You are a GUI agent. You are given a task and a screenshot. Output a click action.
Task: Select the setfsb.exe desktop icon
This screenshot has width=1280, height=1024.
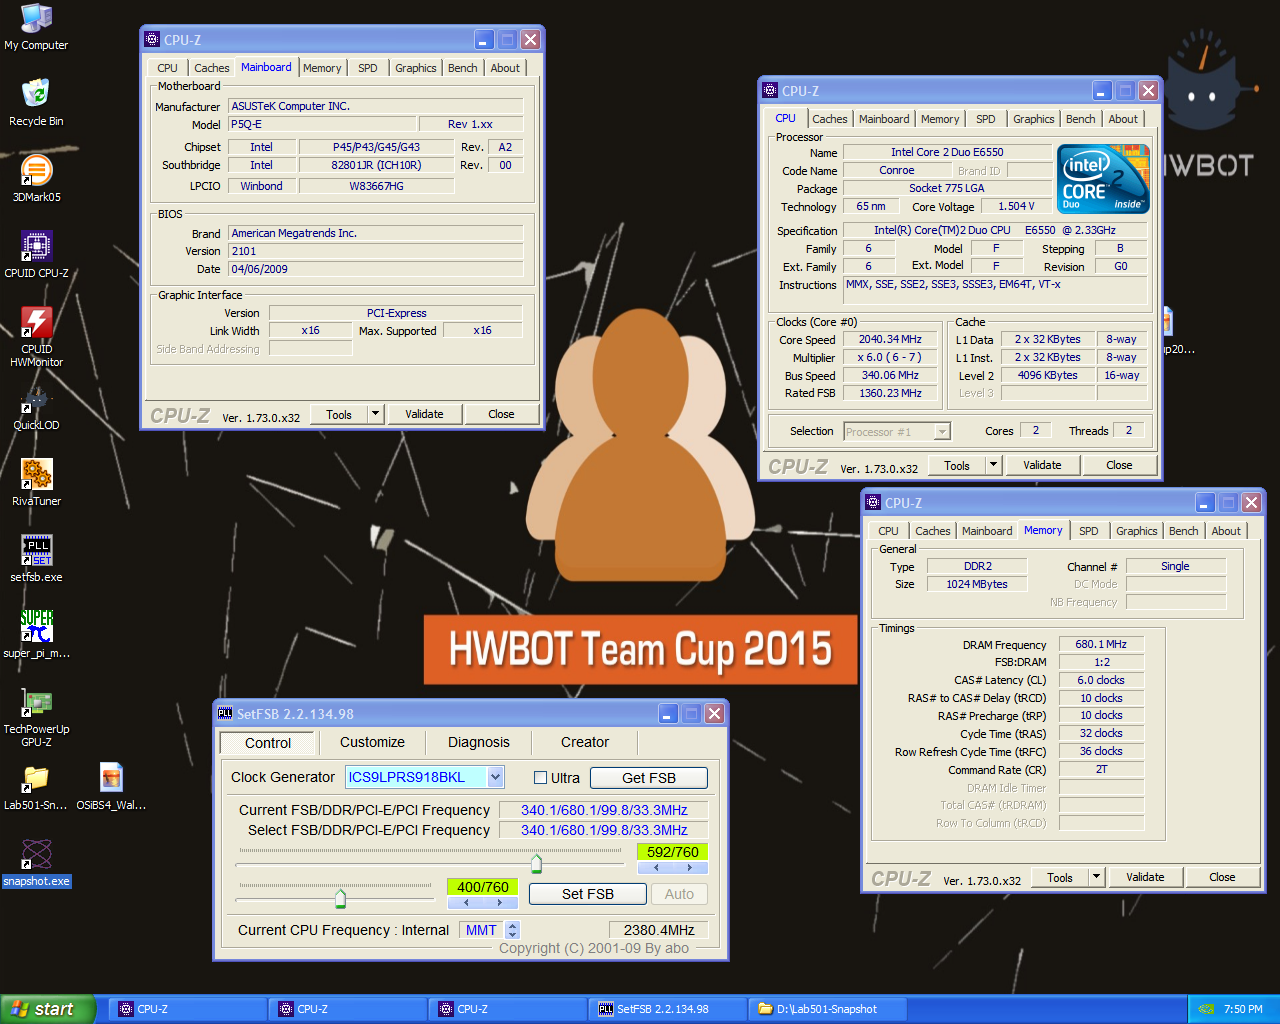tap(36, 559)
